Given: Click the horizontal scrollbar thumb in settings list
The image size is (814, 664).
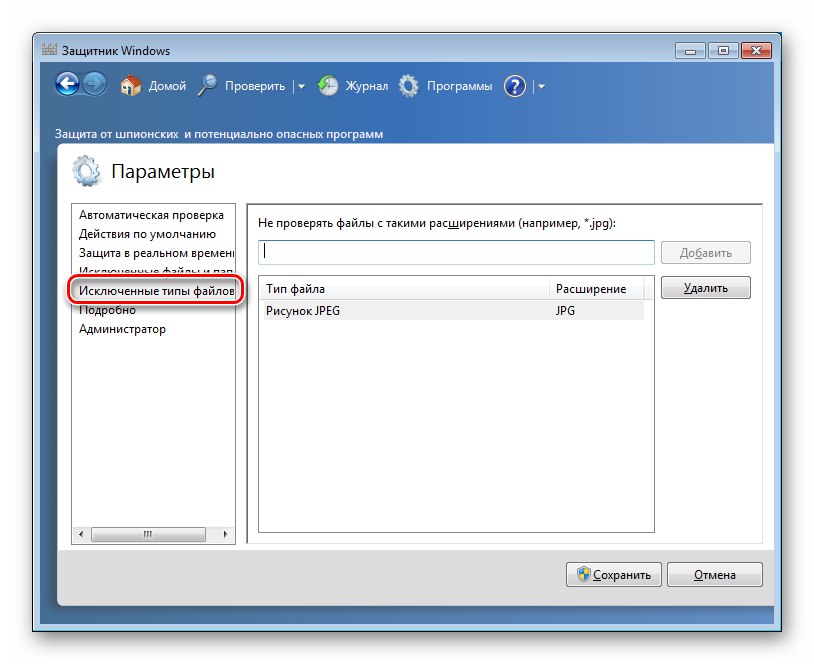Looking at the screenshot, I should (x=148, y=534).
